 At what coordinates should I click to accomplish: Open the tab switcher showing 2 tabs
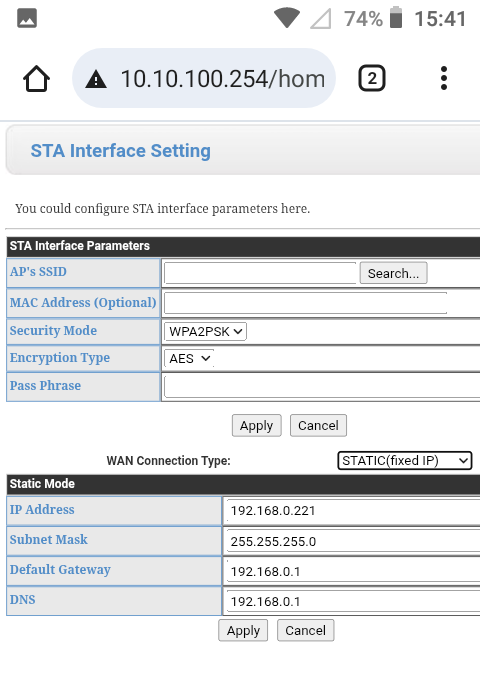[372, 79]
